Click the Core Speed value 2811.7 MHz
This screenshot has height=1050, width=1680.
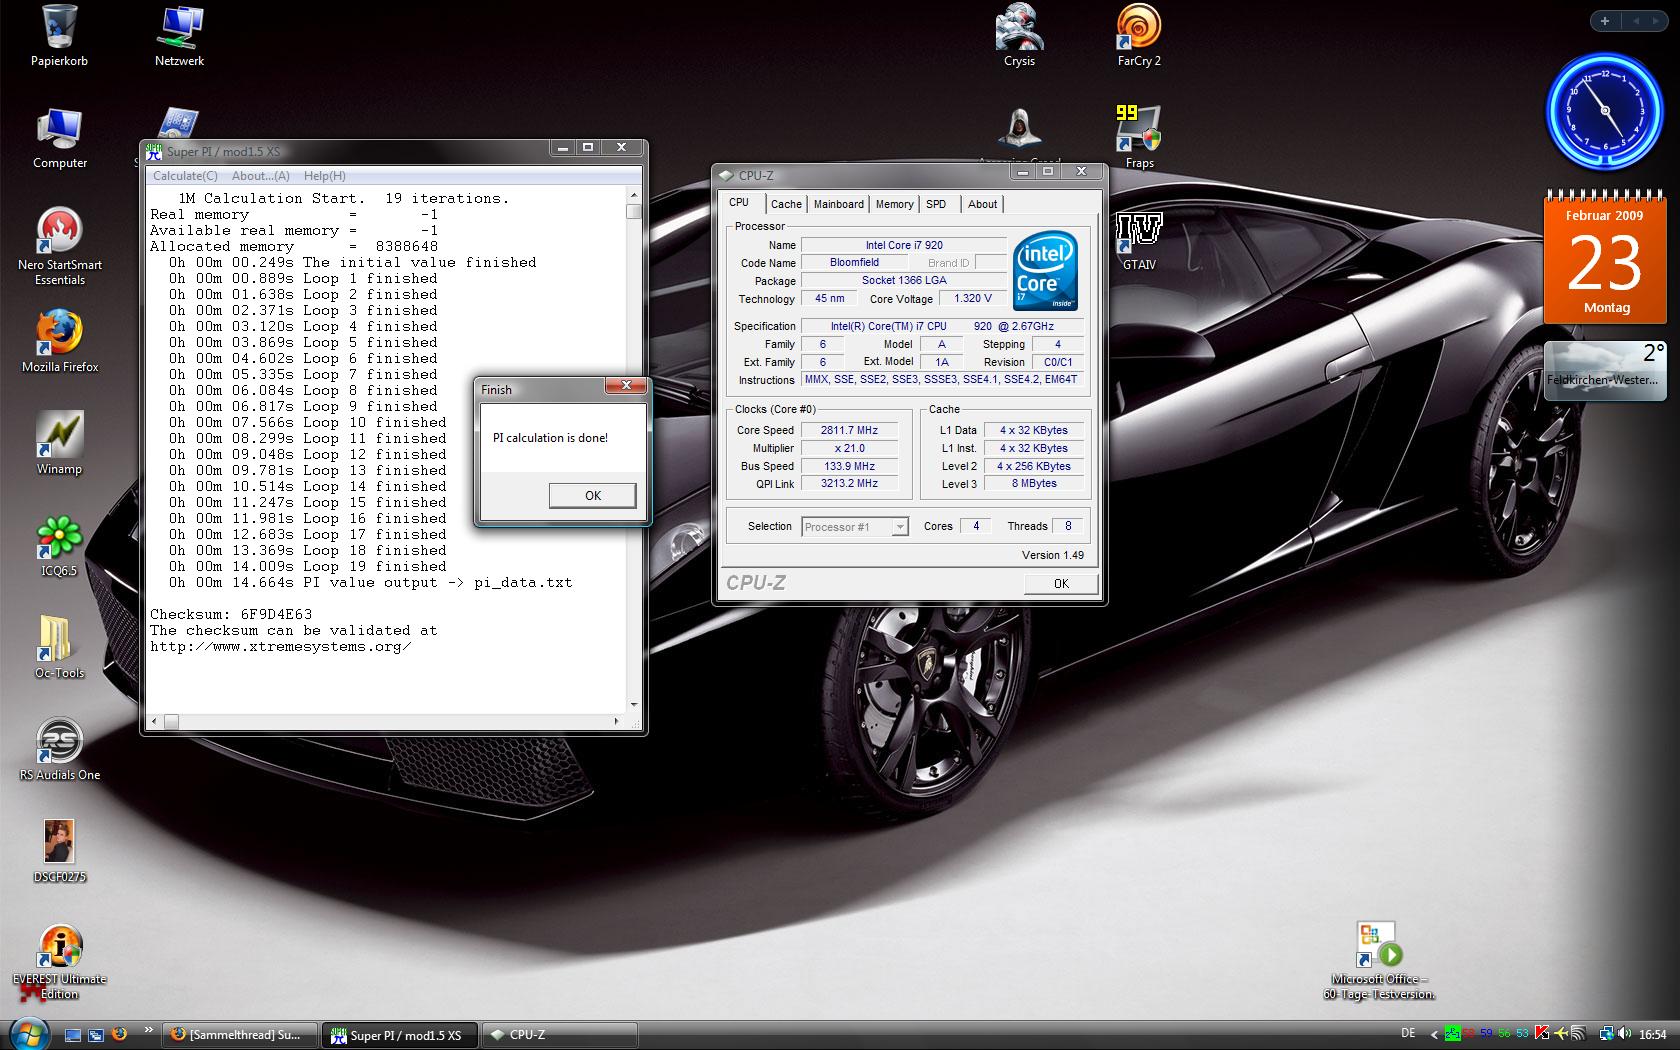point(849,430)
